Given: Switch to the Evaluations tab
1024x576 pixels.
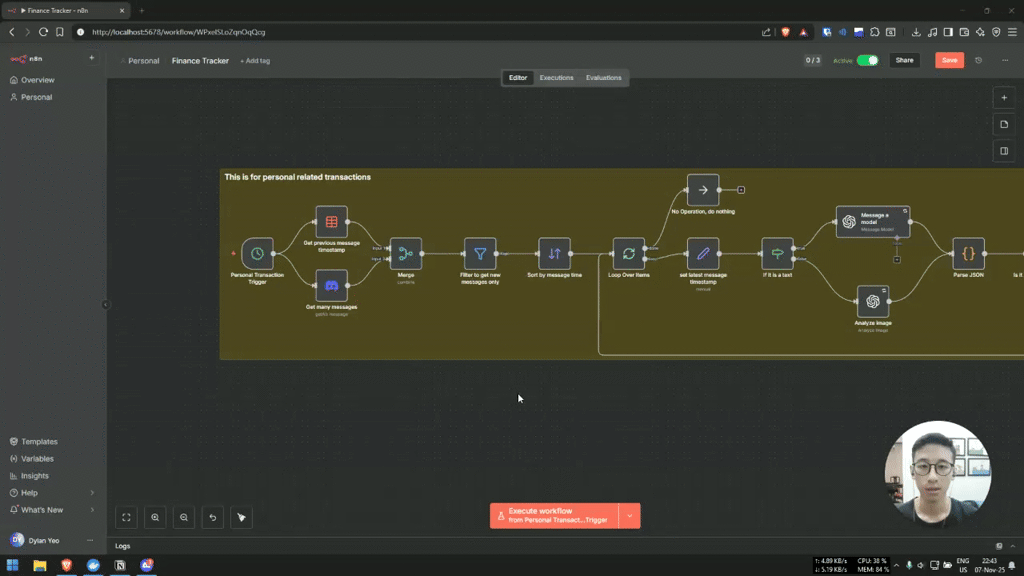Looking at the screenshot, I should 603,77.
